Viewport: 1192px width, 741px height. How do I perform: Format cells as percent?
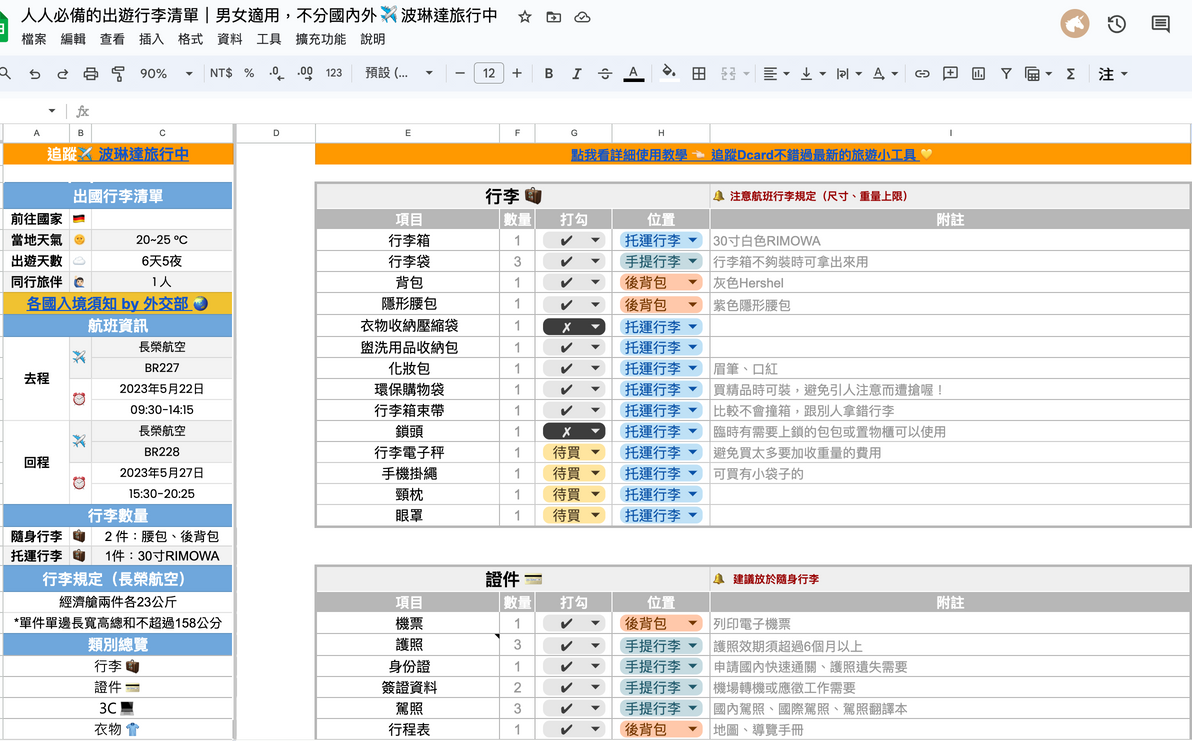tap(249, 73)
